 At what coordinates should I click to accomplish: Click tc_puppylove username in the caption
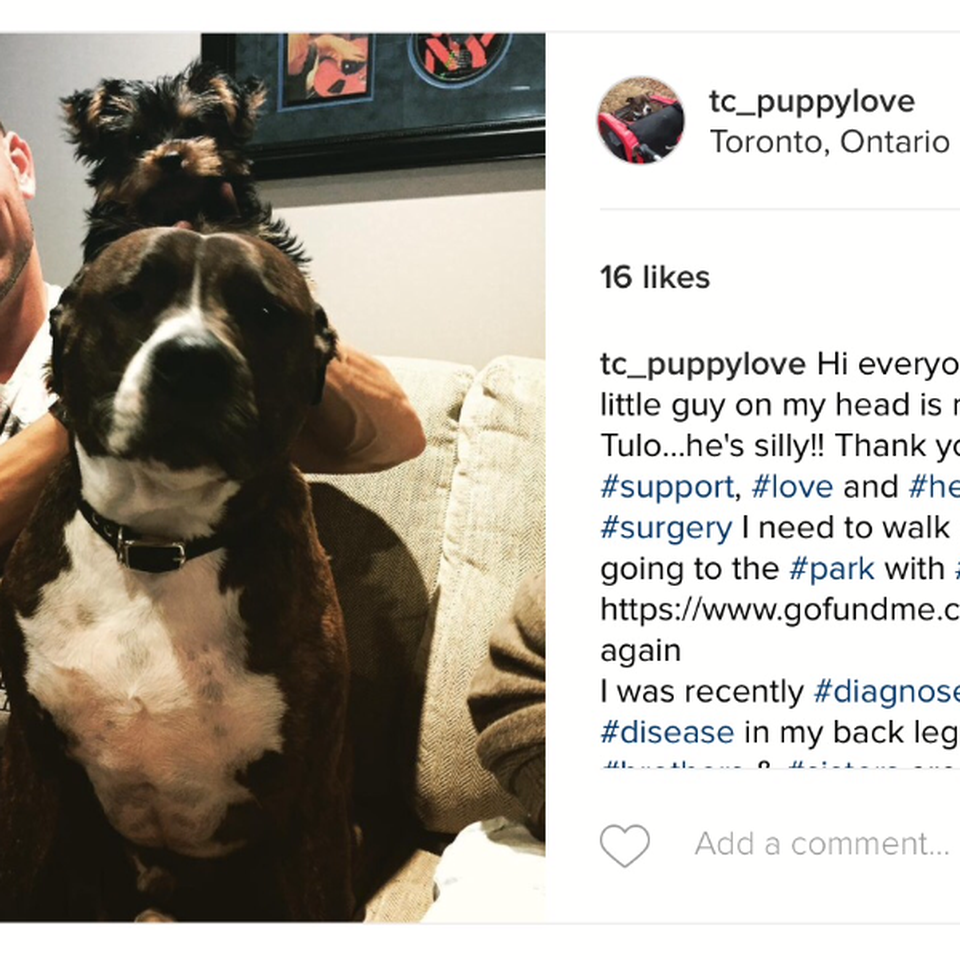tap(703, 366)
